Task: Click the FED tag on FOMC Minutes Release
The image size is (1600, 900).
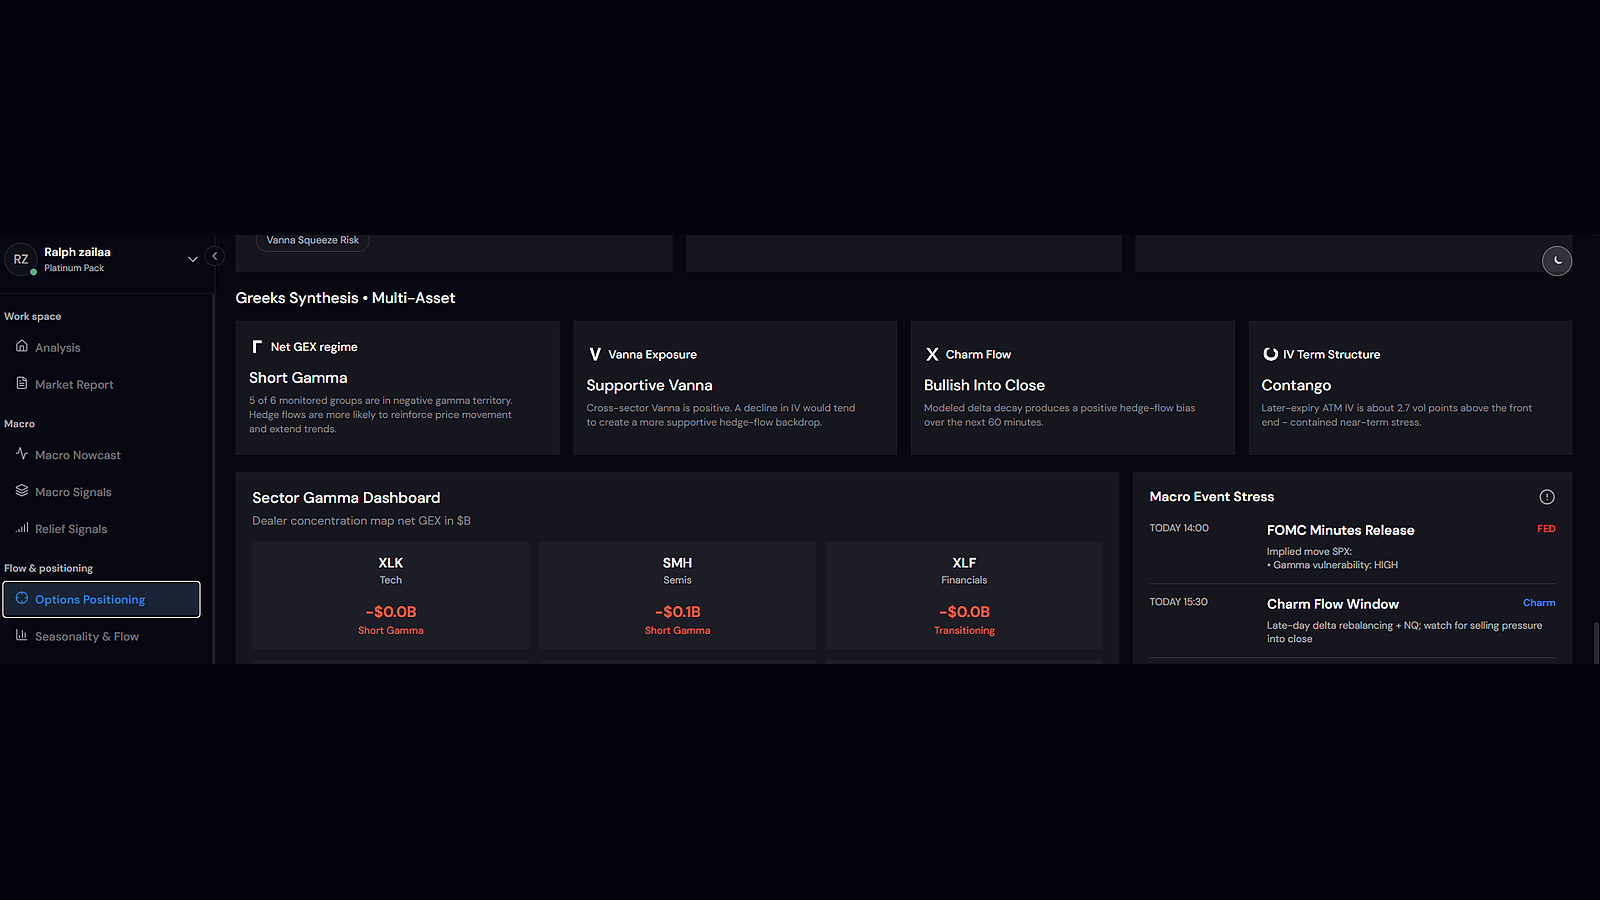Action: coord(1546,529)
